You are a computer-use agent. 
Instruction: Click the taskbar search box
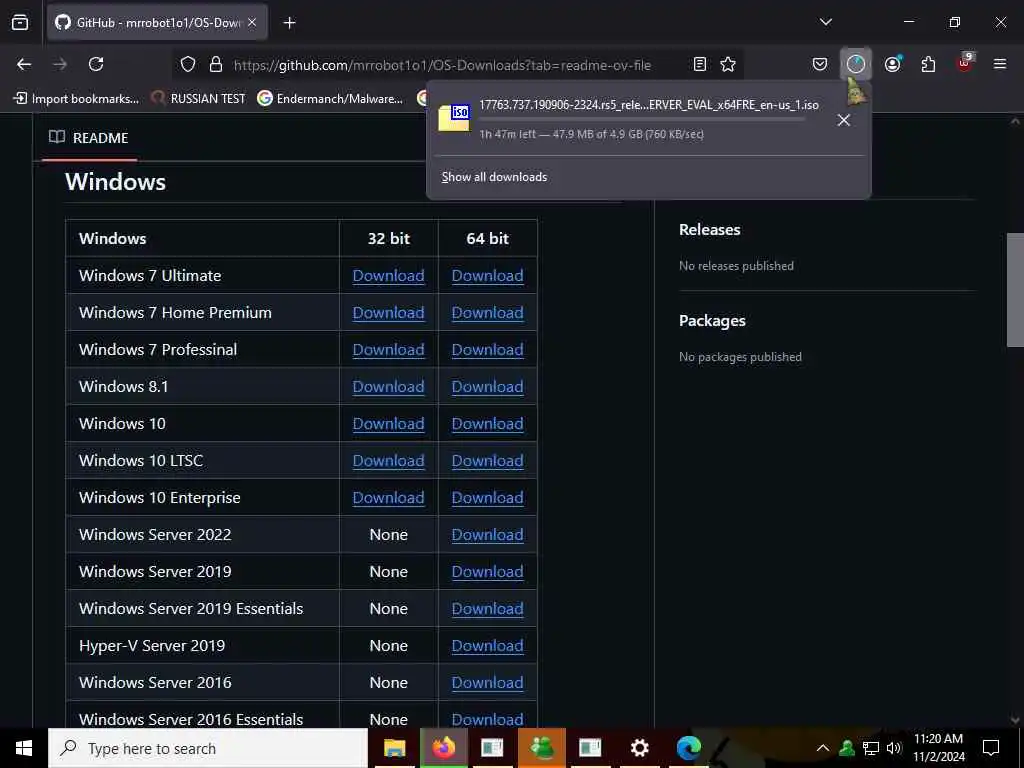(208, 748)
